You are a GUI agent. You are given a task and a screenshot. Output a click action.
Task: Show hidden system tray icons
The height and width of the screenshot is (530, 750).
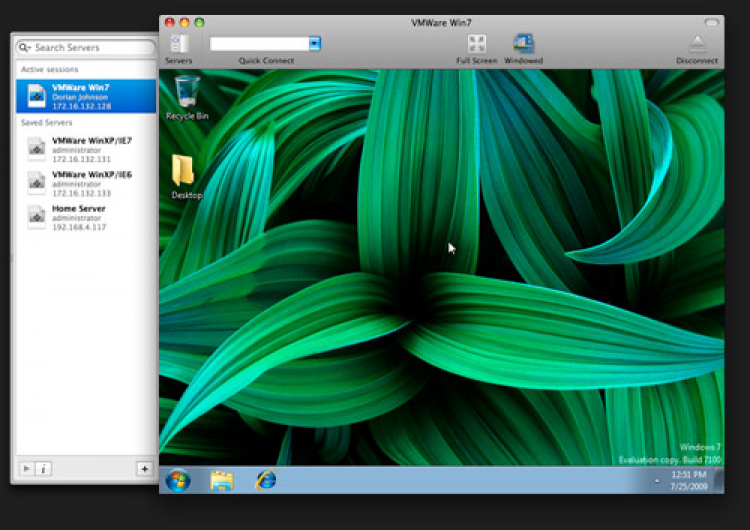coord(657,481)
